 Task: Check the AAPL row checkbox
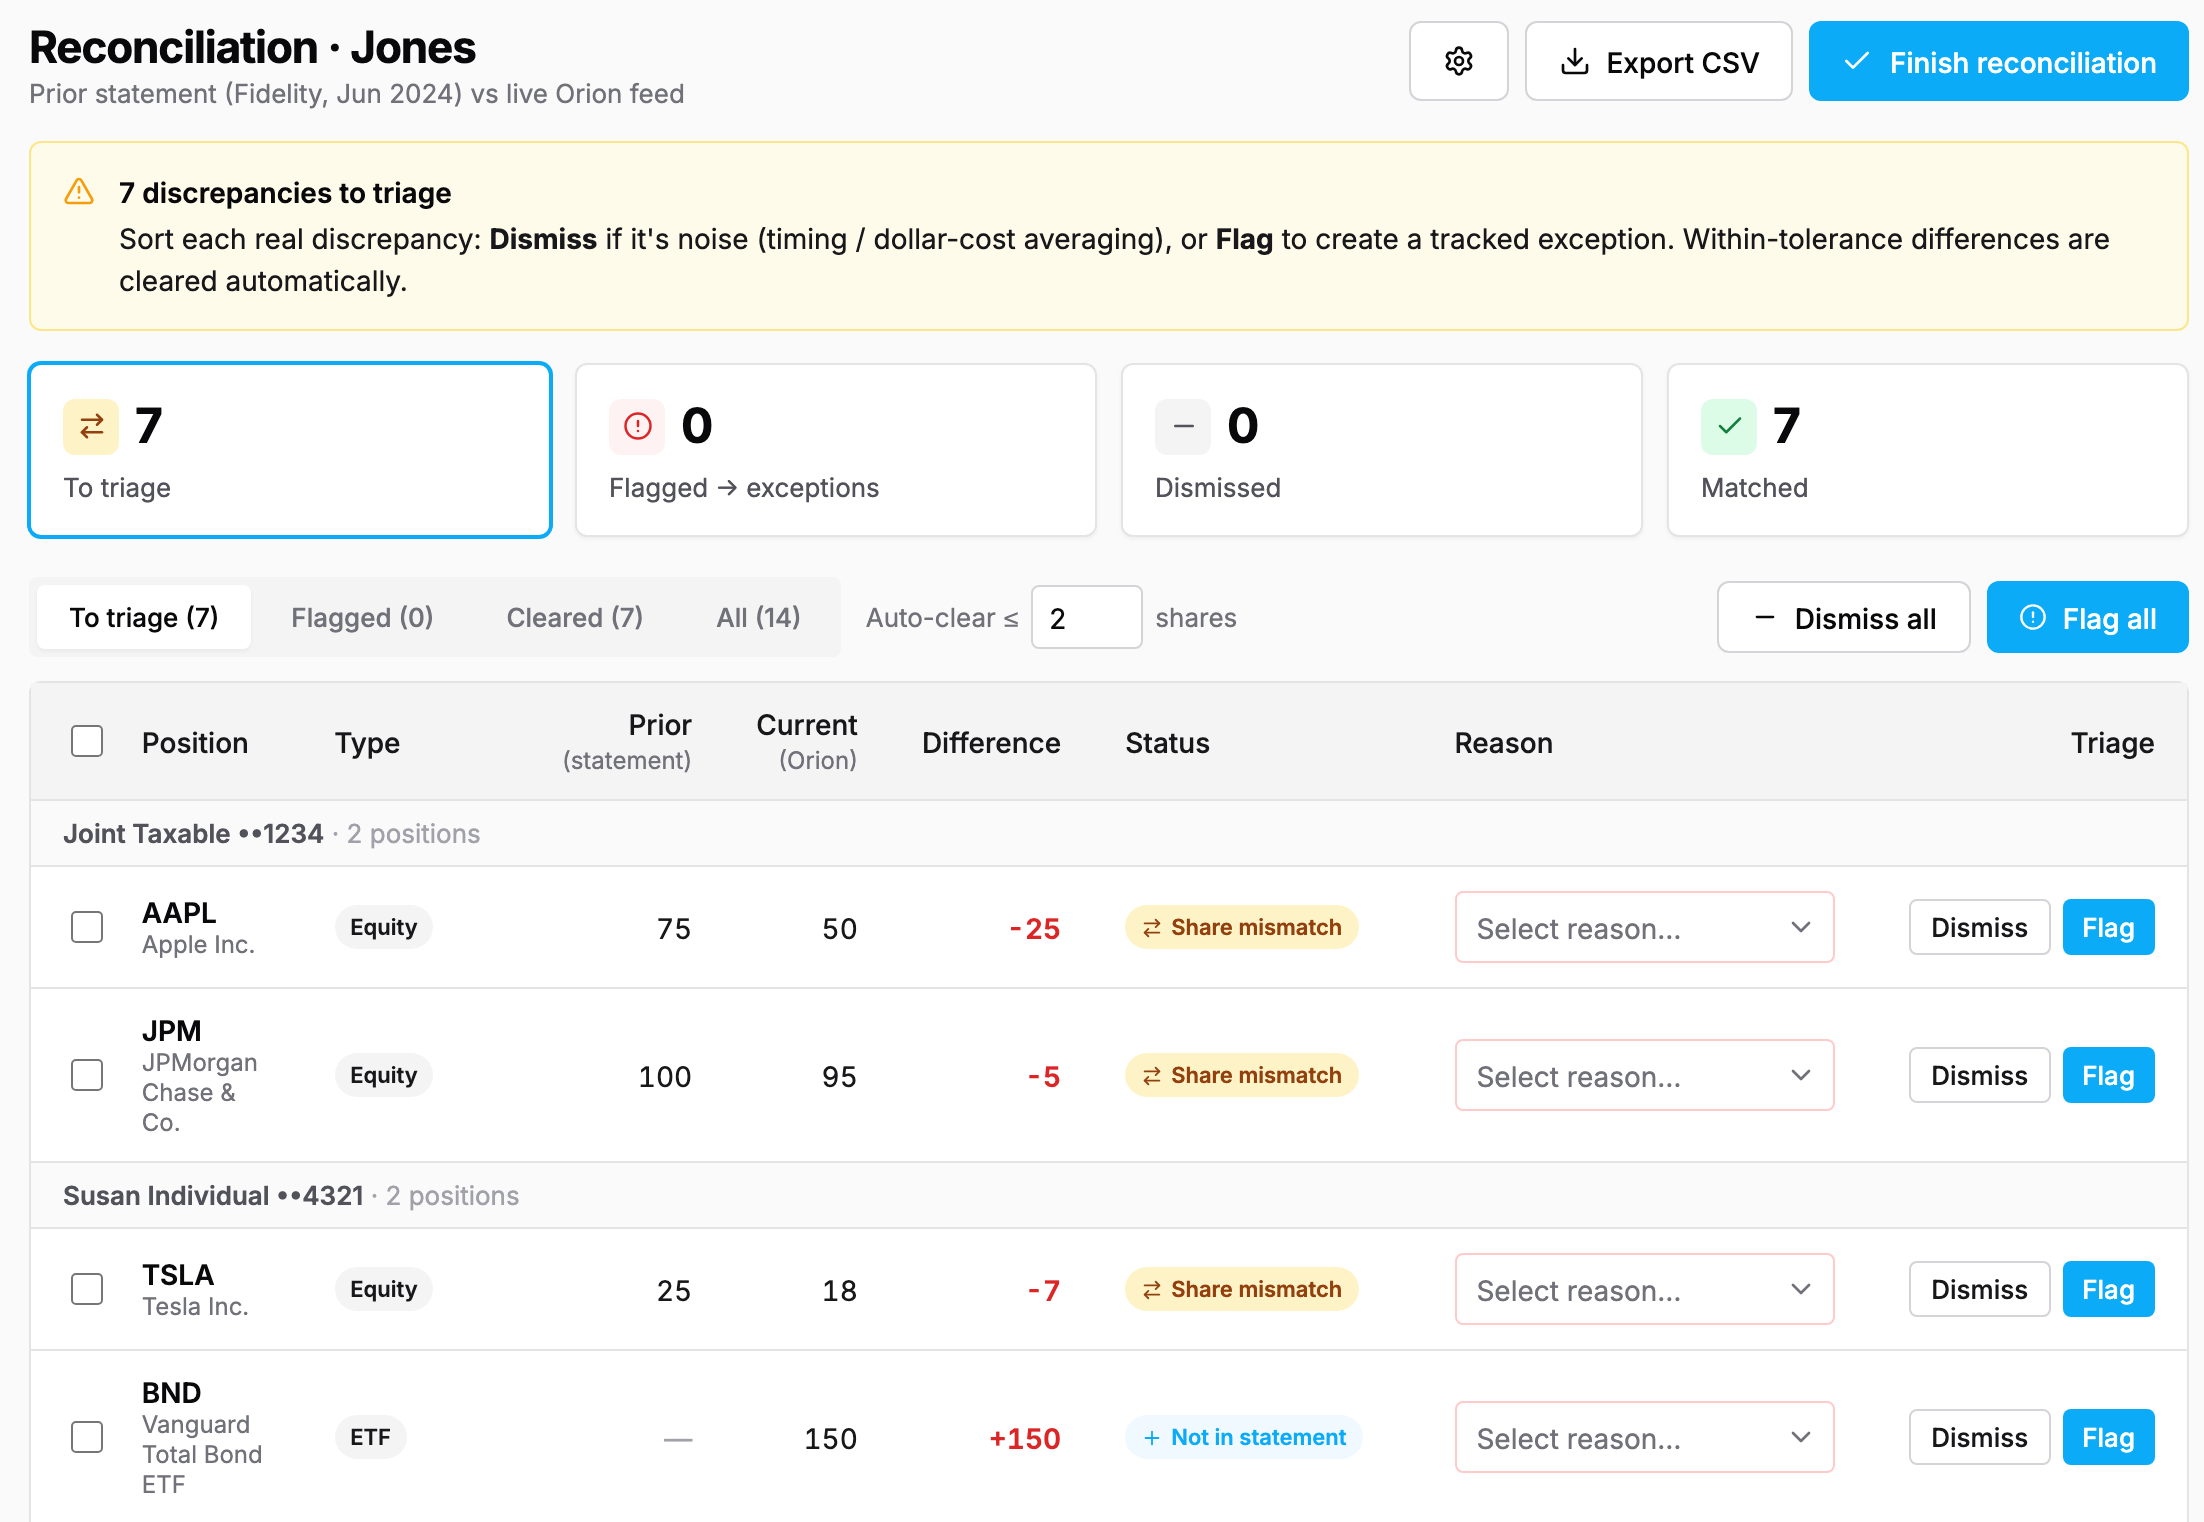click(x=87, y=927)
